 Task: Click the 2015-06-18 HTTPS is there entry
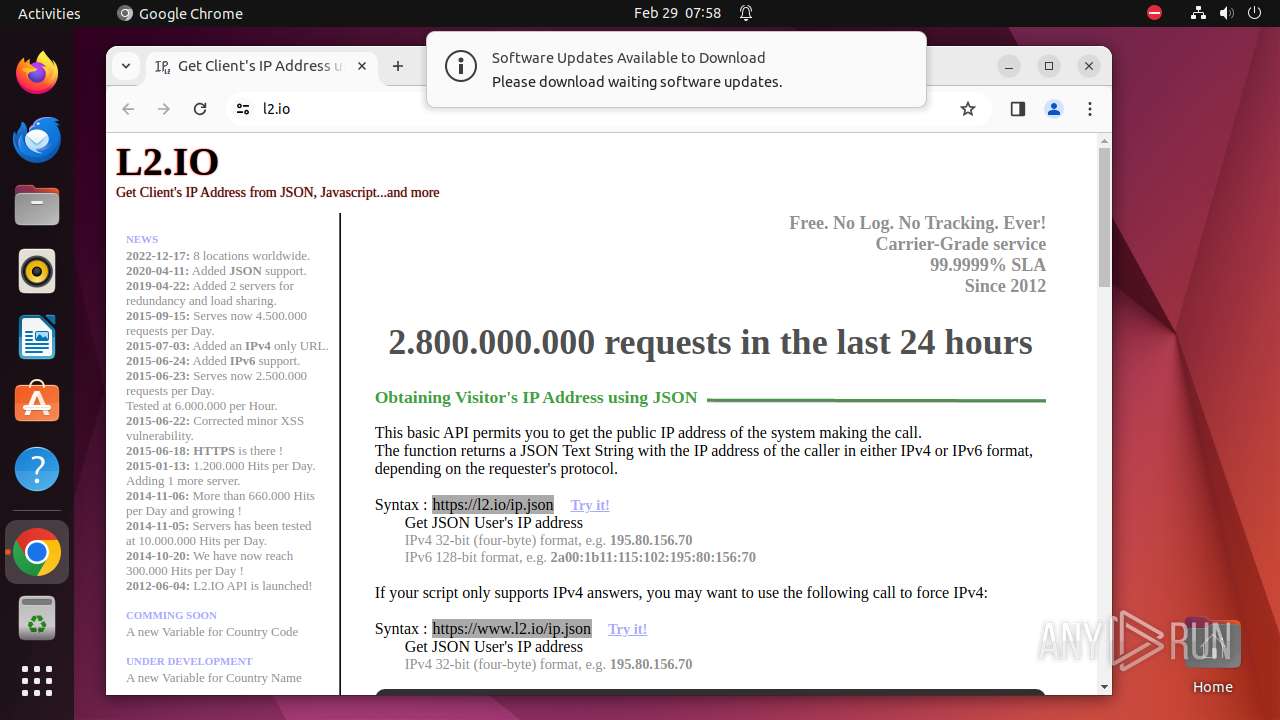[204, 451]
